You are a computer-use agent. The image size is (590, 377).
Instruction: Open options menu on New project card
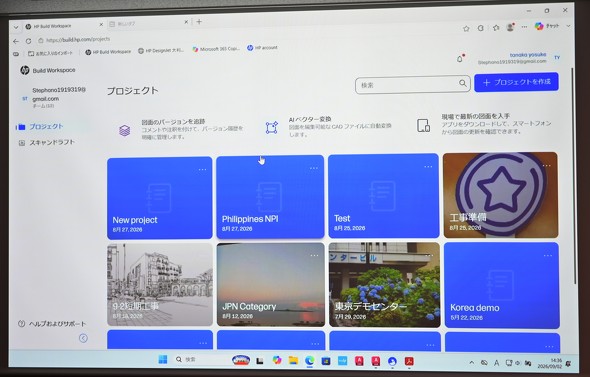pos(202,169)
